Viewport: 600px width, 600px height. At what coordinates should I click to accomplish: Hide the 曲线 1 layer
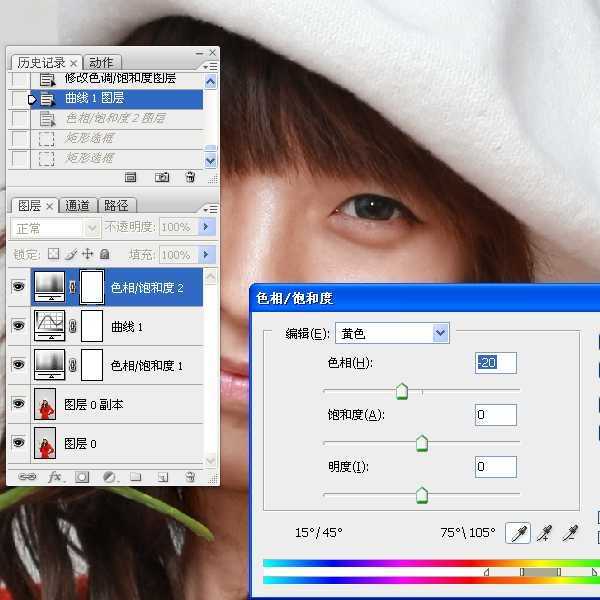(x=18, y=326)
